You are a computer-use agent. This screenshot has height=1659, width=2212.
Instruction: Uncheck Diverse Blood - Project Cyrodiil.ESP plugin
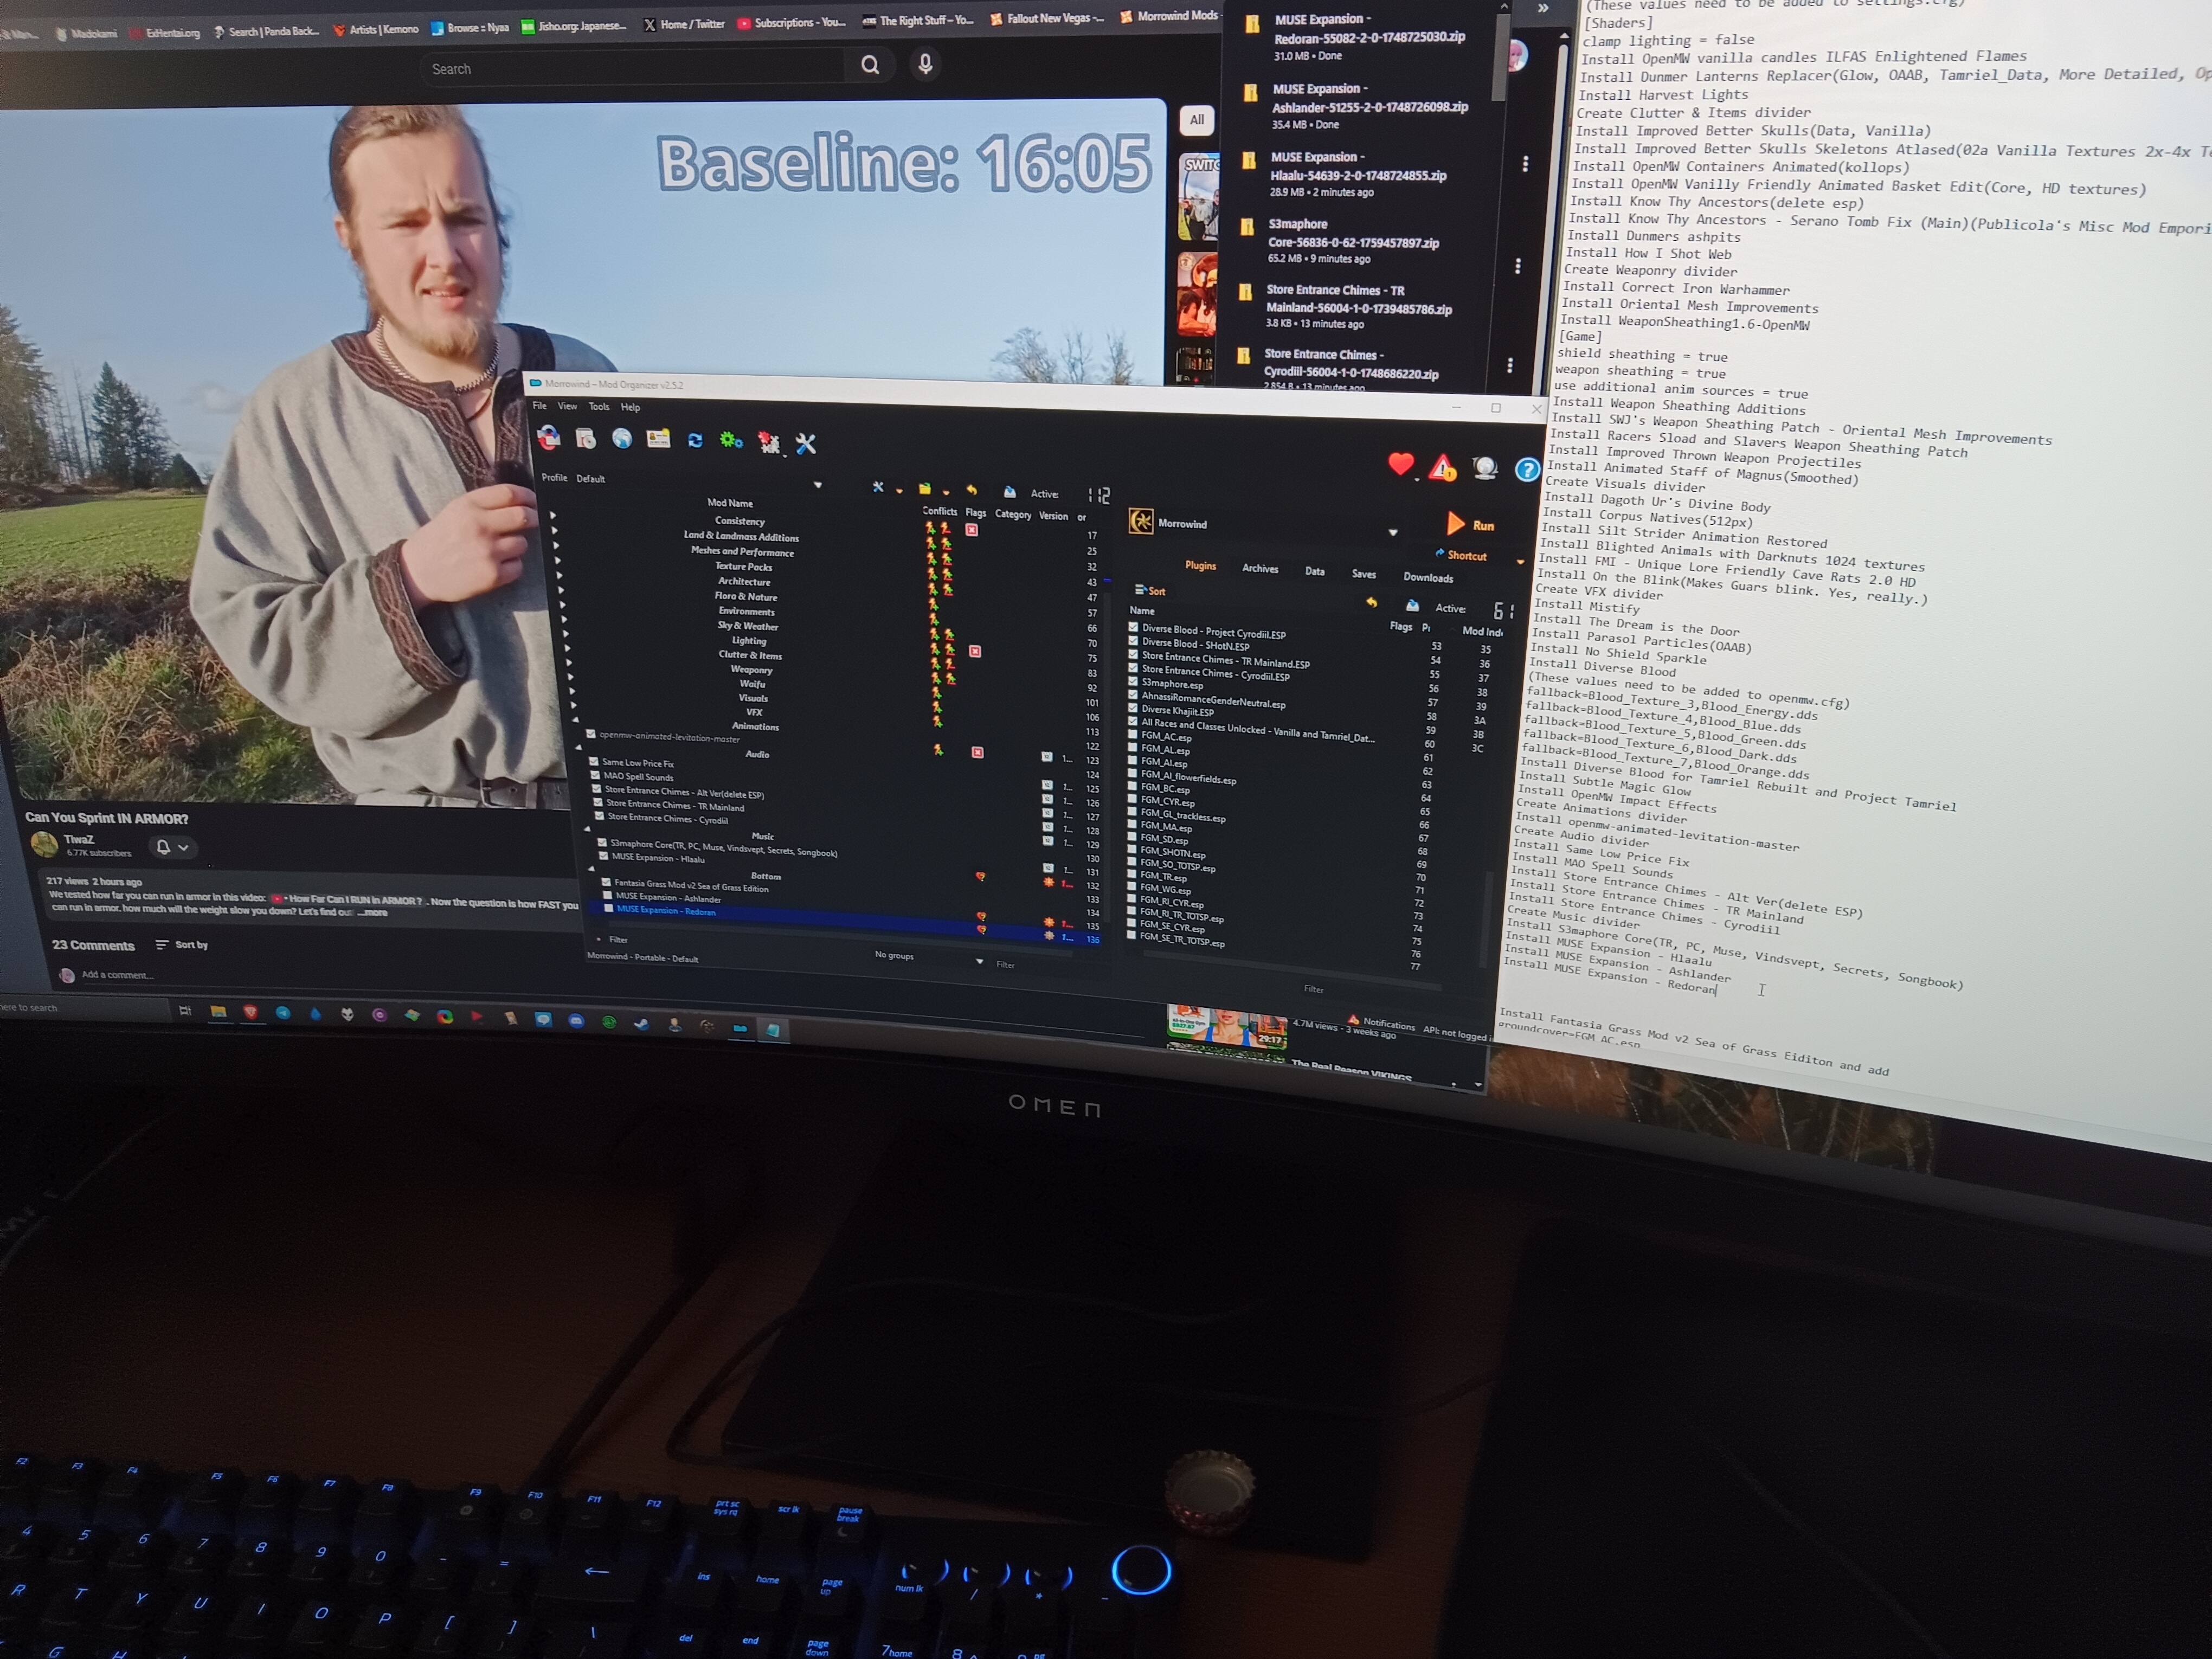coord(1134,628)
